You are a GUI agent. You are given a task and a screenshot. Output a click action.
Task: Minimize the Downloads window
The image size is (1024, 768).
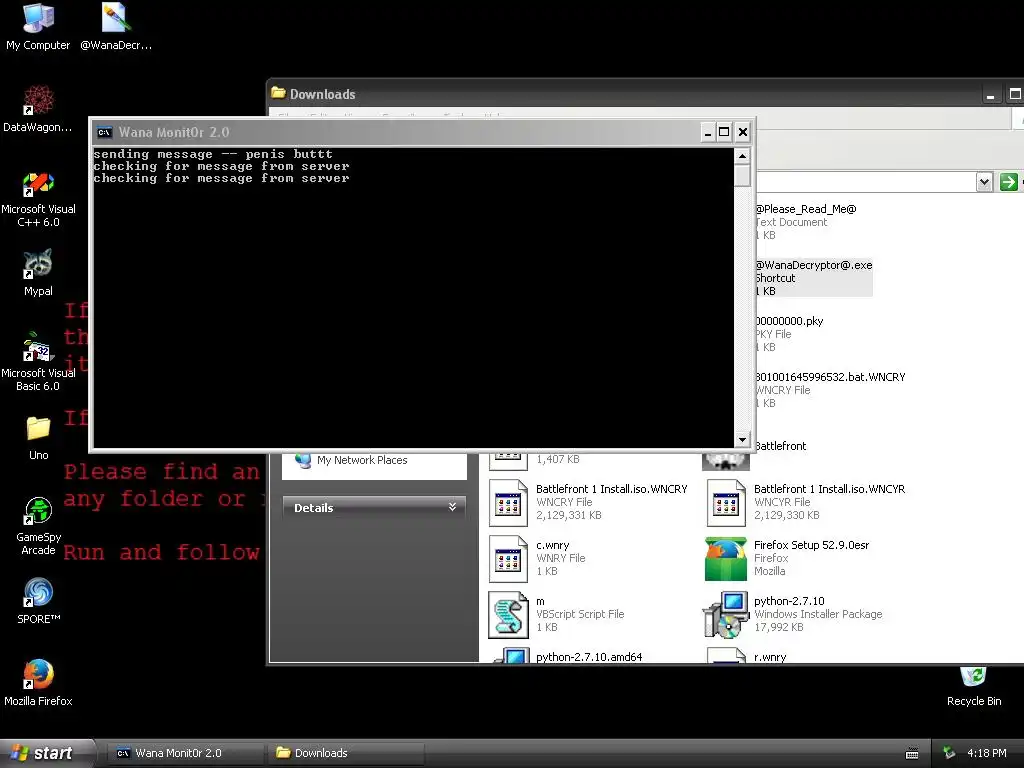pyautogui.click(x=991, y=95)
